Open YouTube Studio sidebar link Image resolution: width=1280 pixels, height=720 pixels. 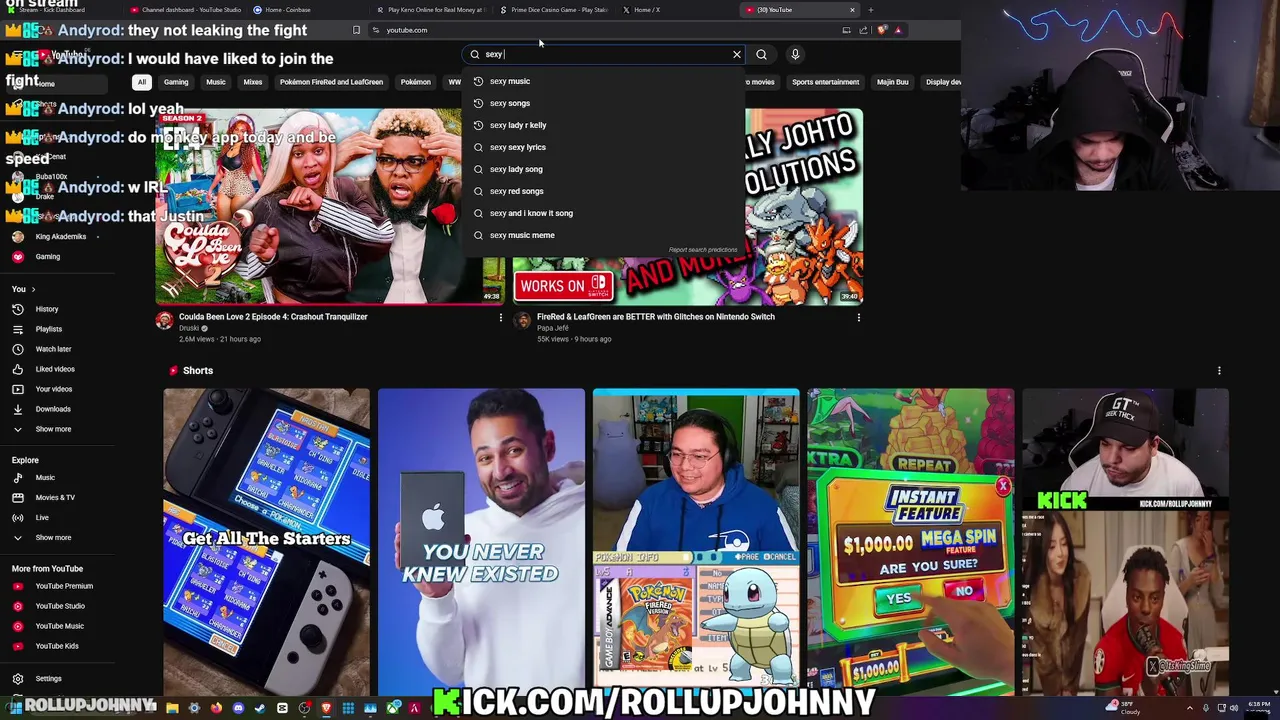click(x=60, y=606)
